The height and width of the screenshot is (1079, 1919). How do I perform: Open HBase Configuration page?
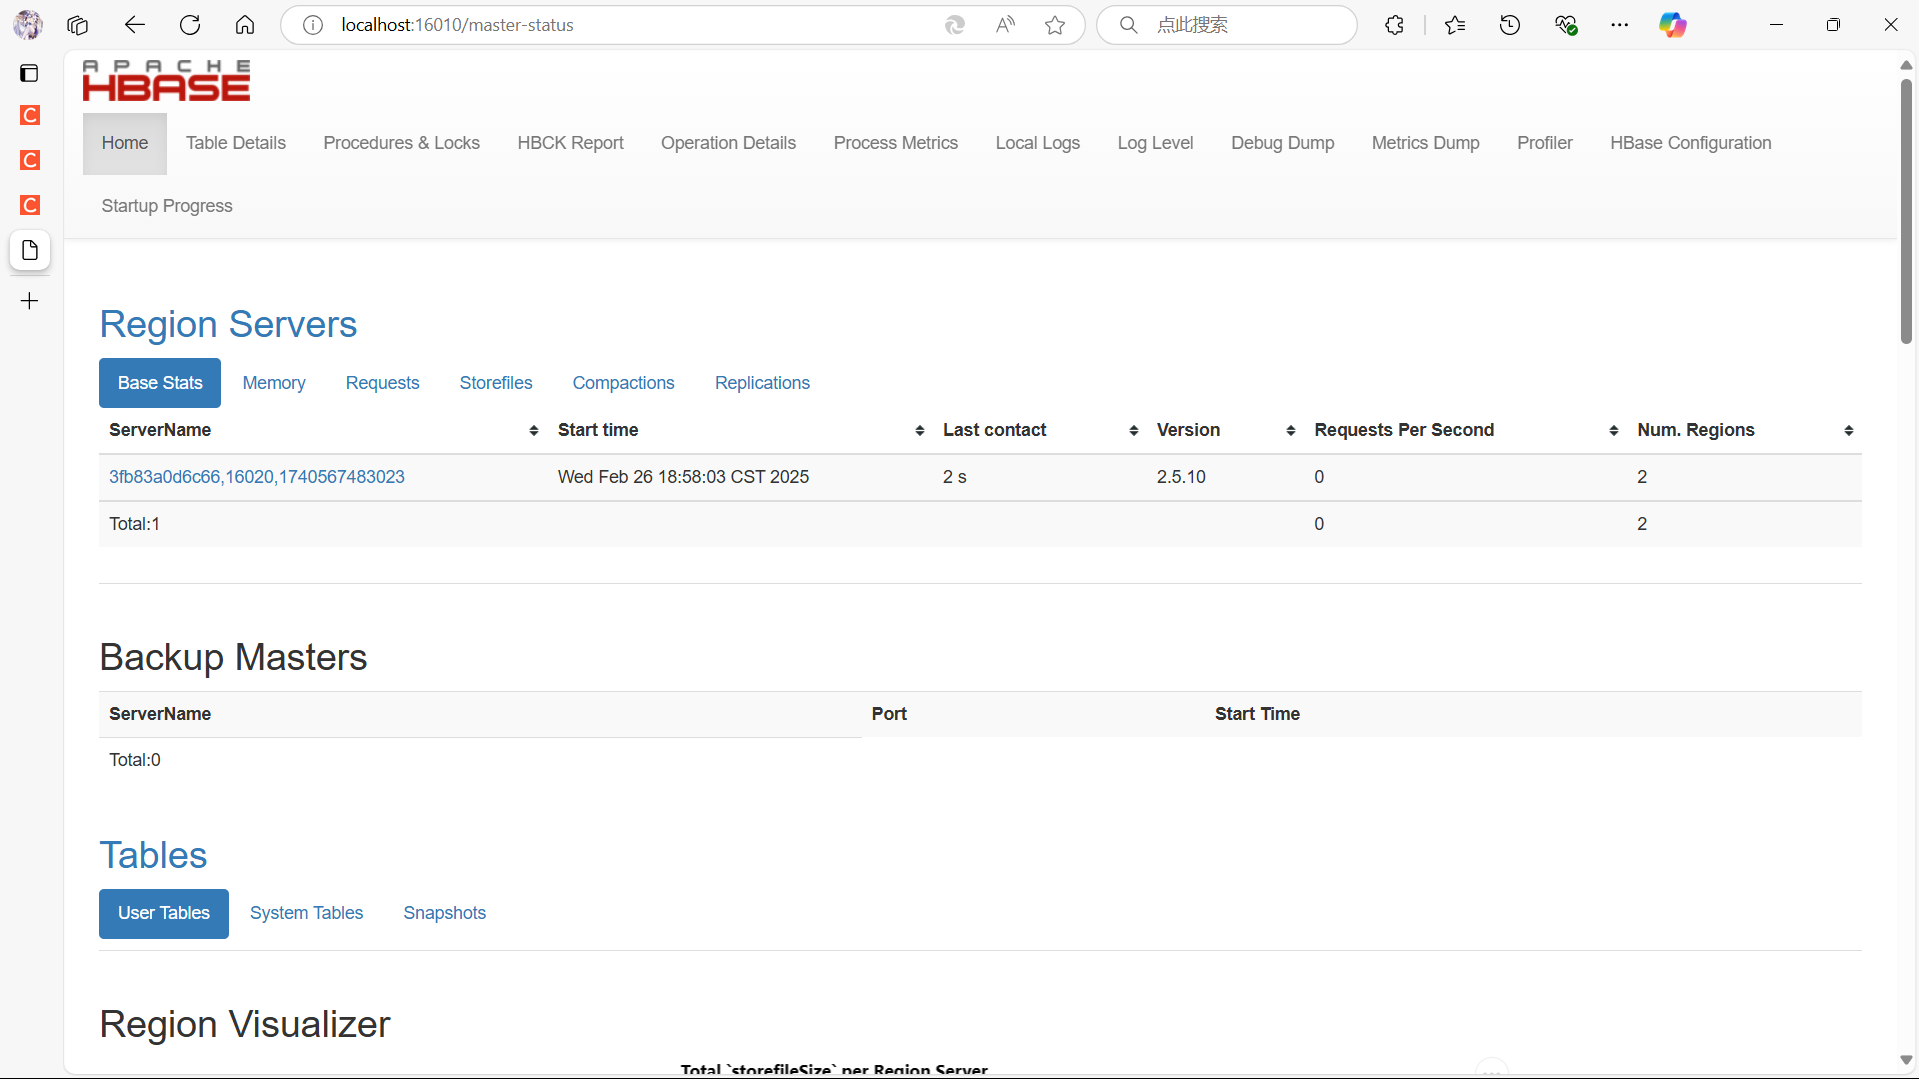[1690, 143]
